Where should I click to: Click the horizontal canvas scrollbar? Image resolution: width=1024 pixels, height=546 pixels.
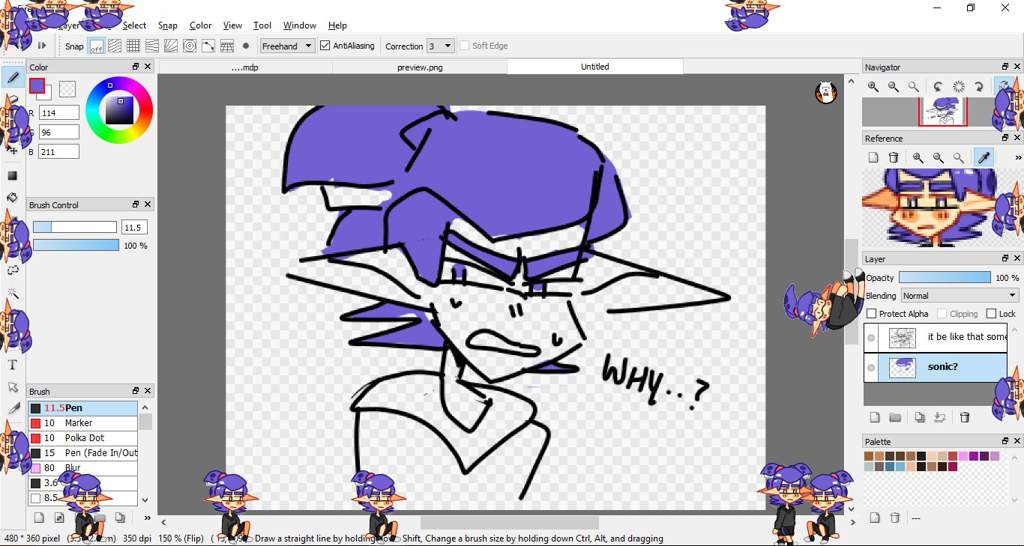tap(509, 522)
